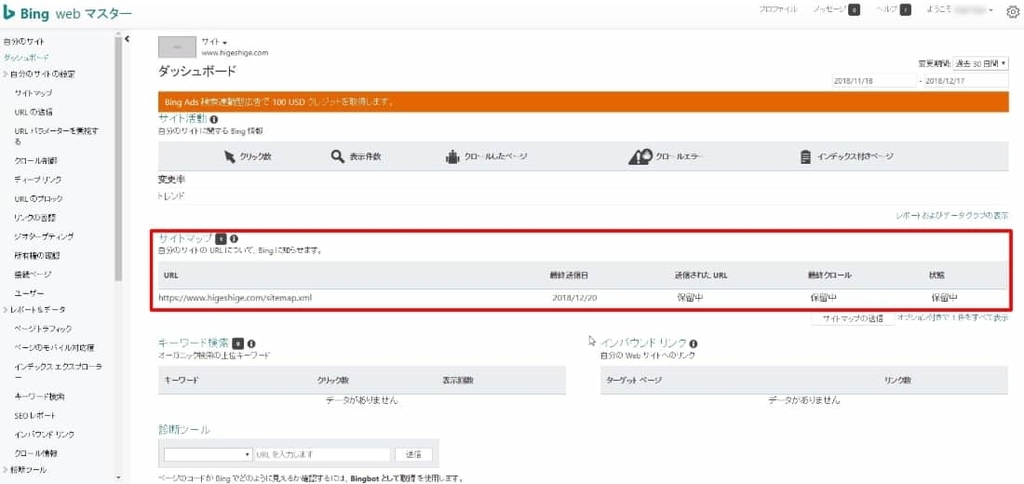
Task: Expand 自分のサイトの設定 in sidebar
Action: (x=39, y=74)
